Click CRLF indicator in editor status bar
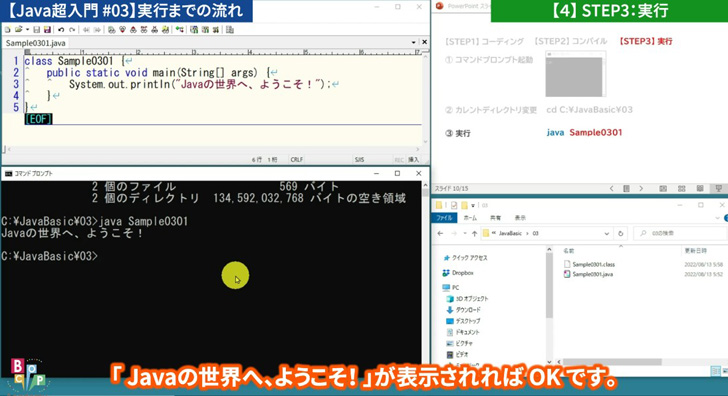Viewport: 728px width, 396px height. click(296, 159)
